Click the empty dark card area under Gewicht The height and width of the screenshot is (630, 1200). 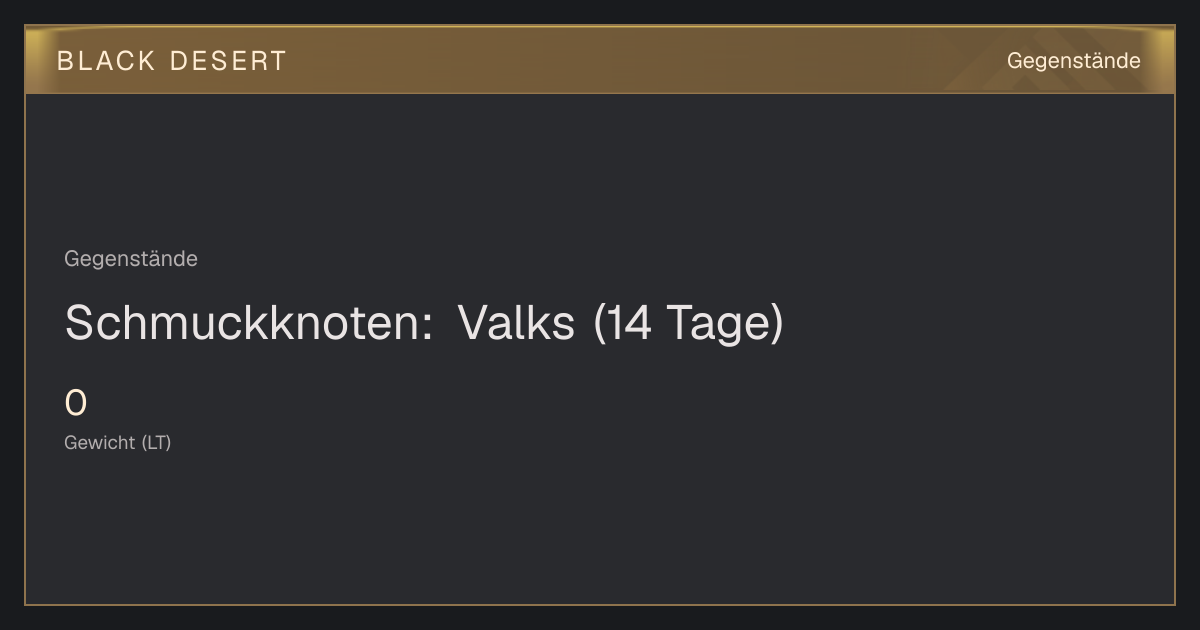point(600,530)
